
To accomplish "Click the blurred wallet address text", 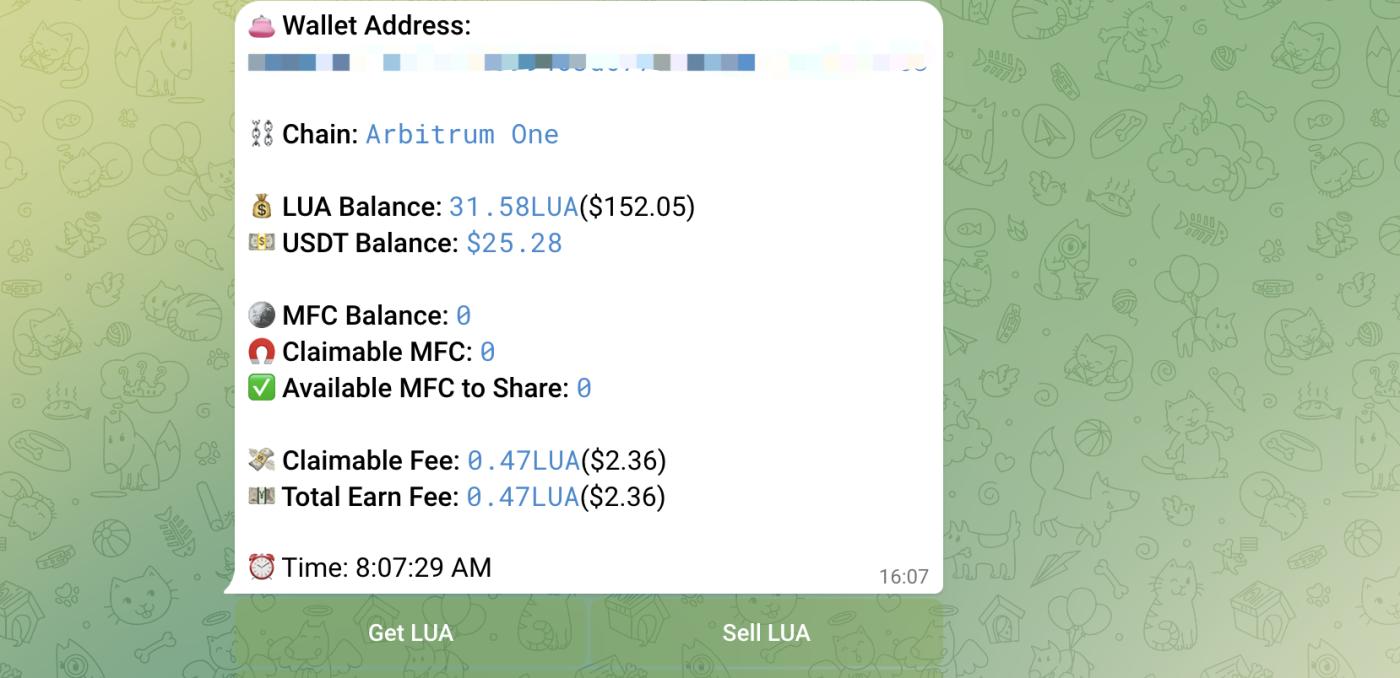I will coord(587,63).
